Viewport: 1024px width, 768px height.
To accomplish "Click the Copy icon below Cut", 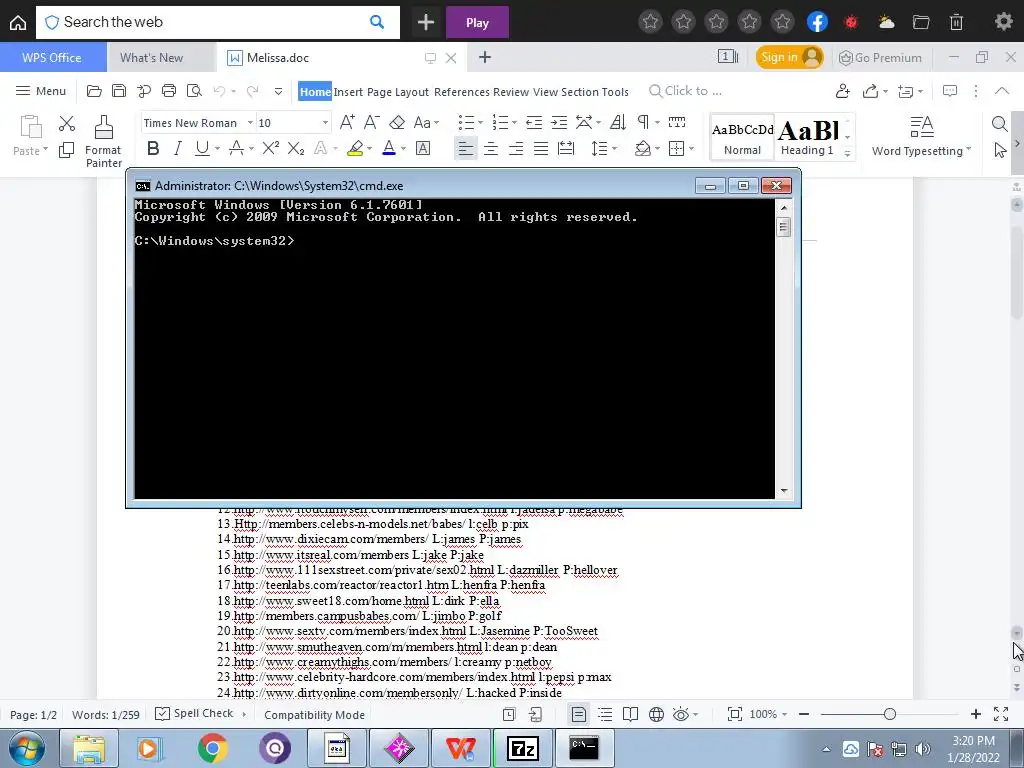I will [67, 150].
